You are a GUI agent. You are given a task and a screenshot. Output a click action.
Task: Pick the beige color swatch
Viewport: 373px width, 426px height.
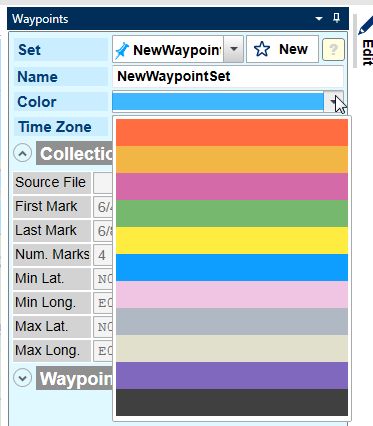(232, 349)
